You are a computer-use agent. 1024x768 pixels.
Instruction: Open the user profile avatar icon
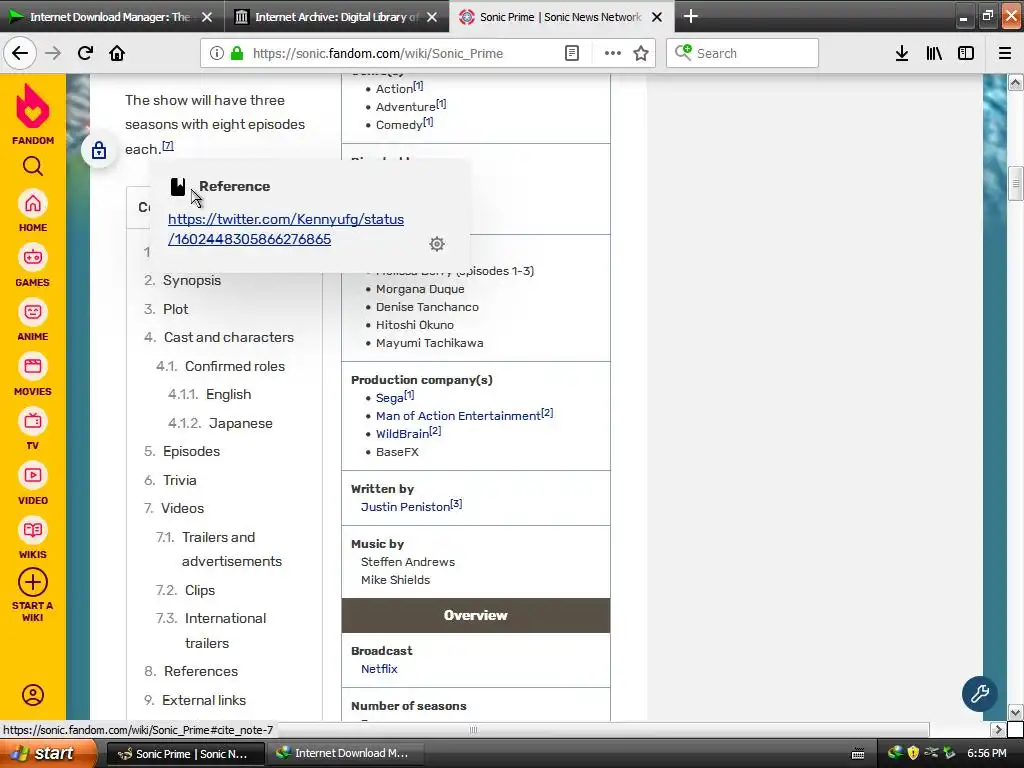pos(33,695)
